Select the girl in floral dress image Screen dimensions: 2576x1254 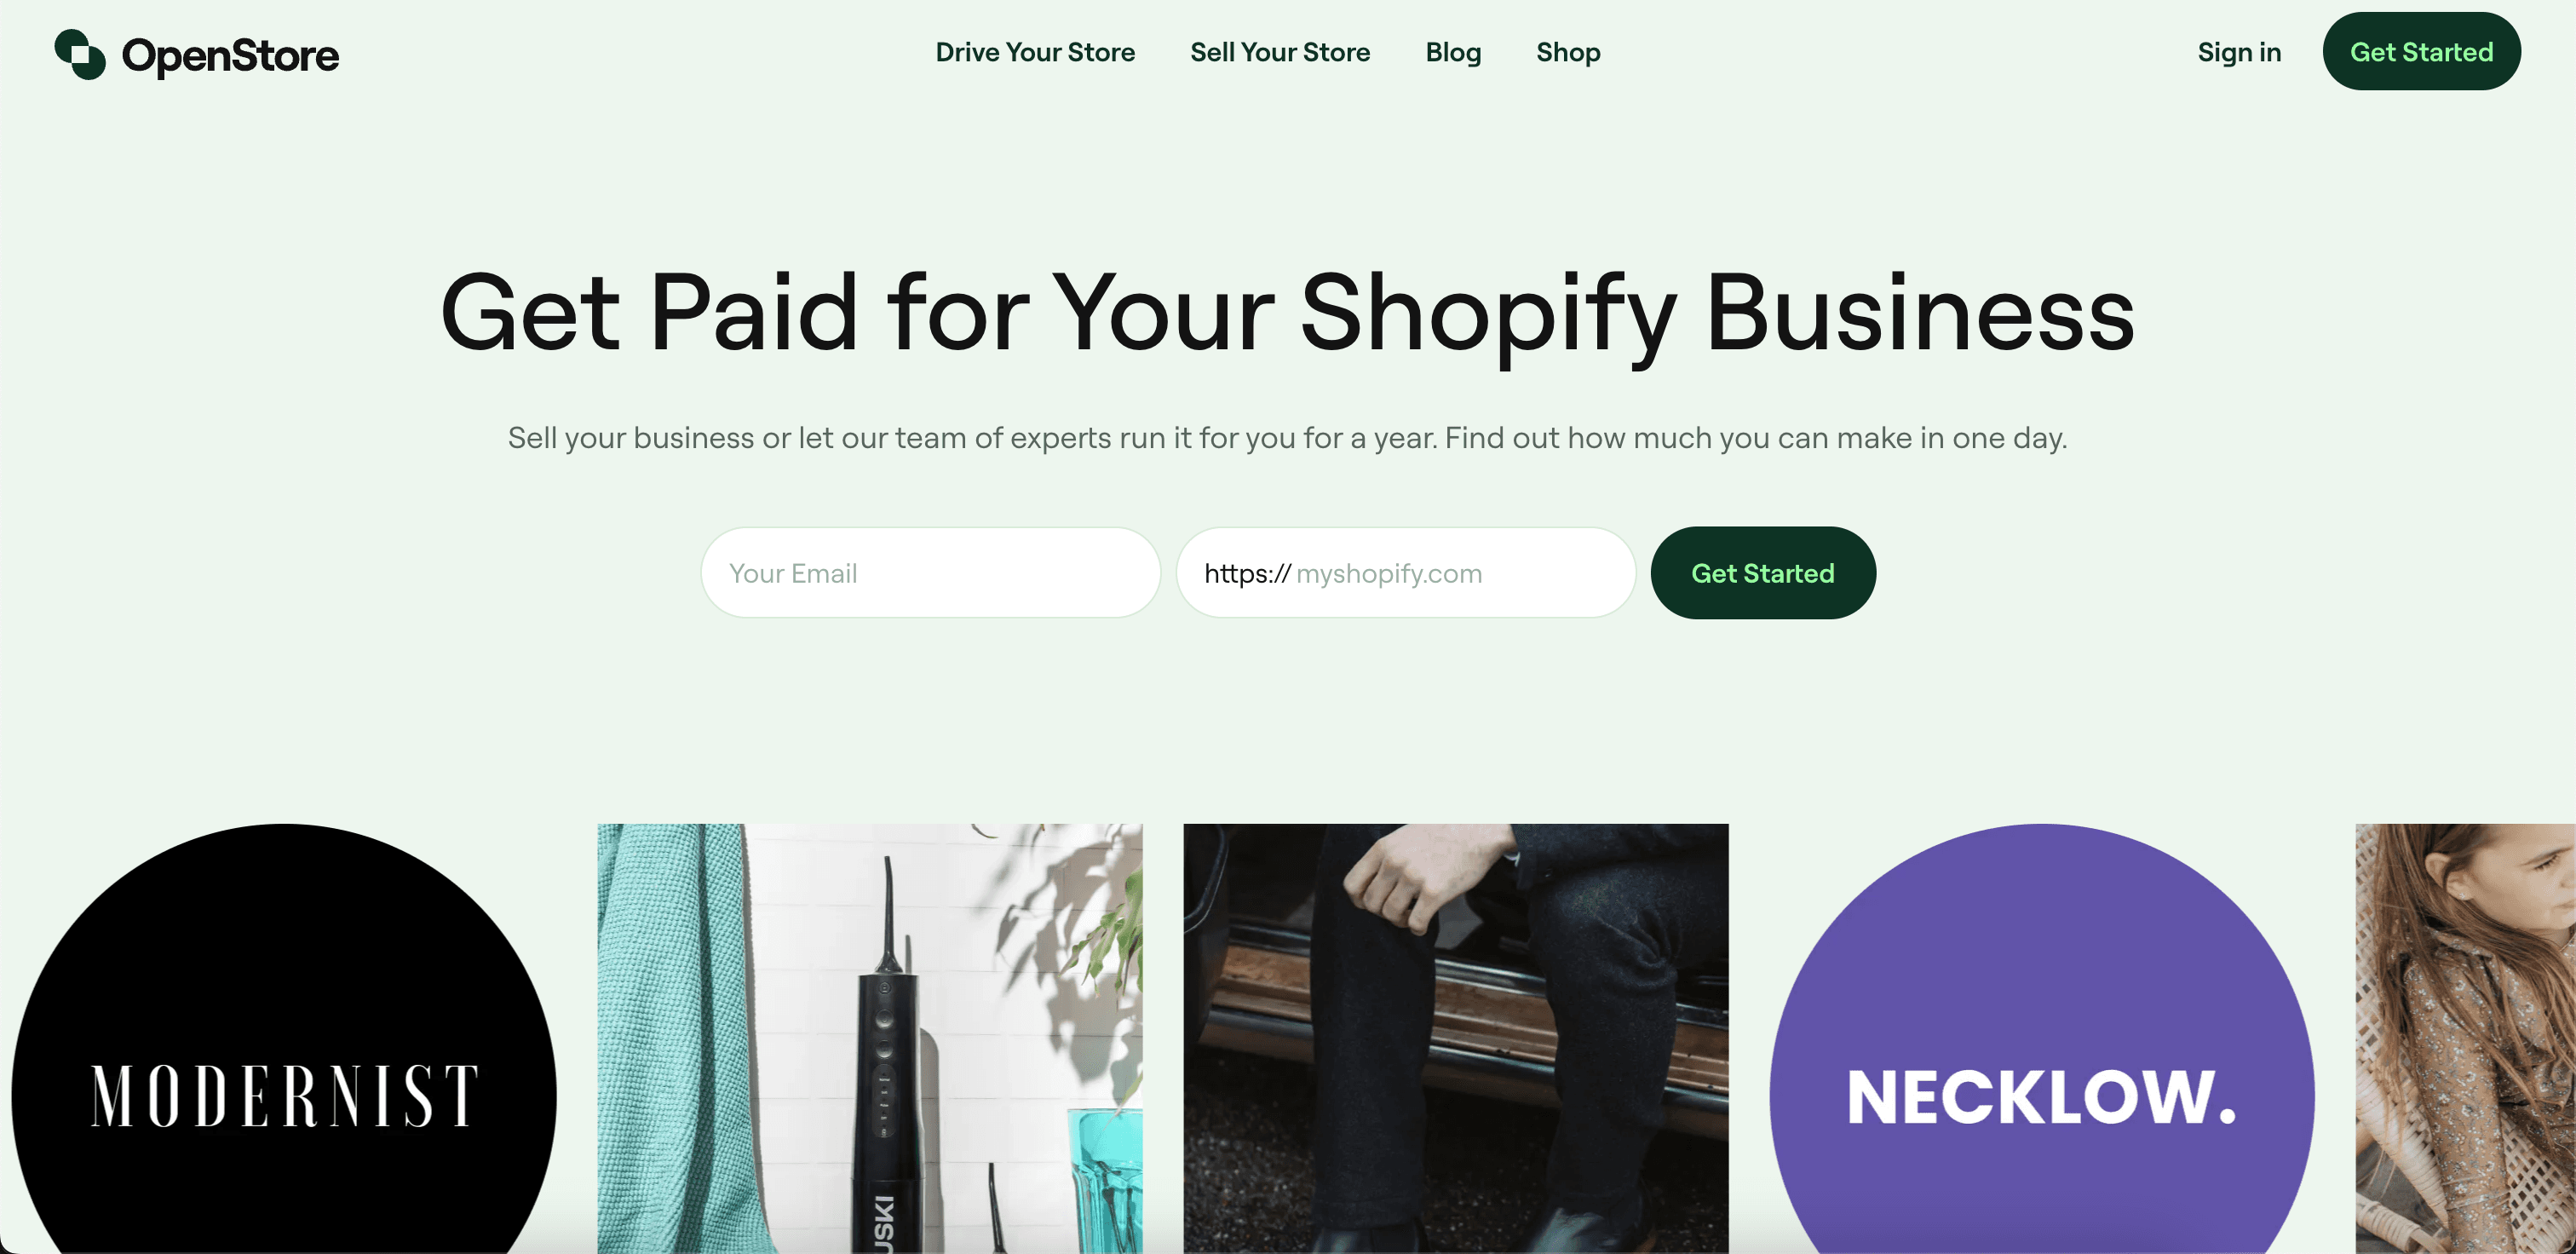[x=2466, y=1039]
